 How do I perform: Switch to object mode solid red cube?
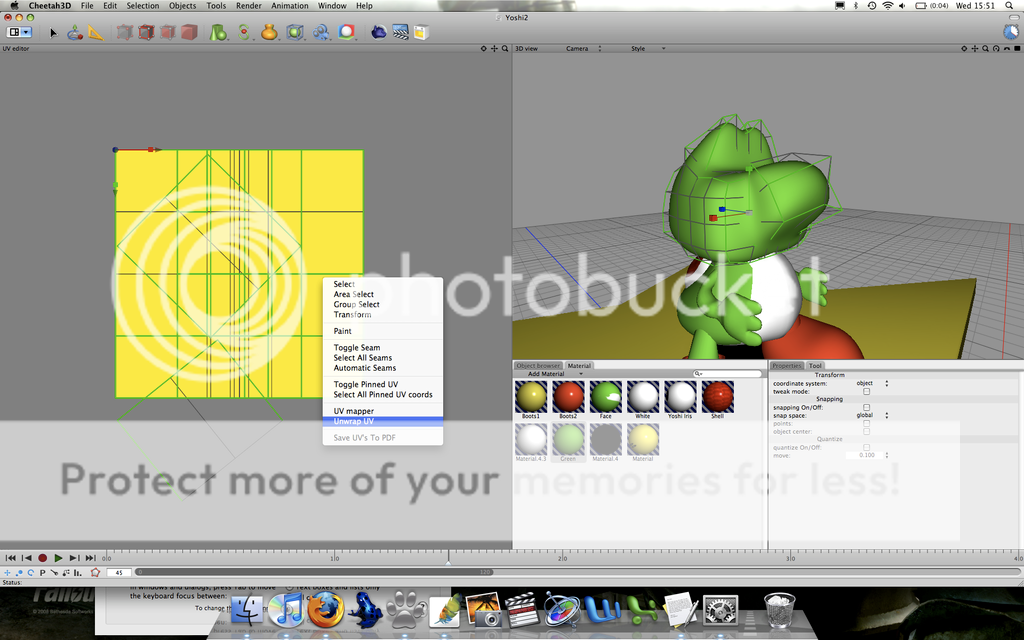[x=189, y=32]
